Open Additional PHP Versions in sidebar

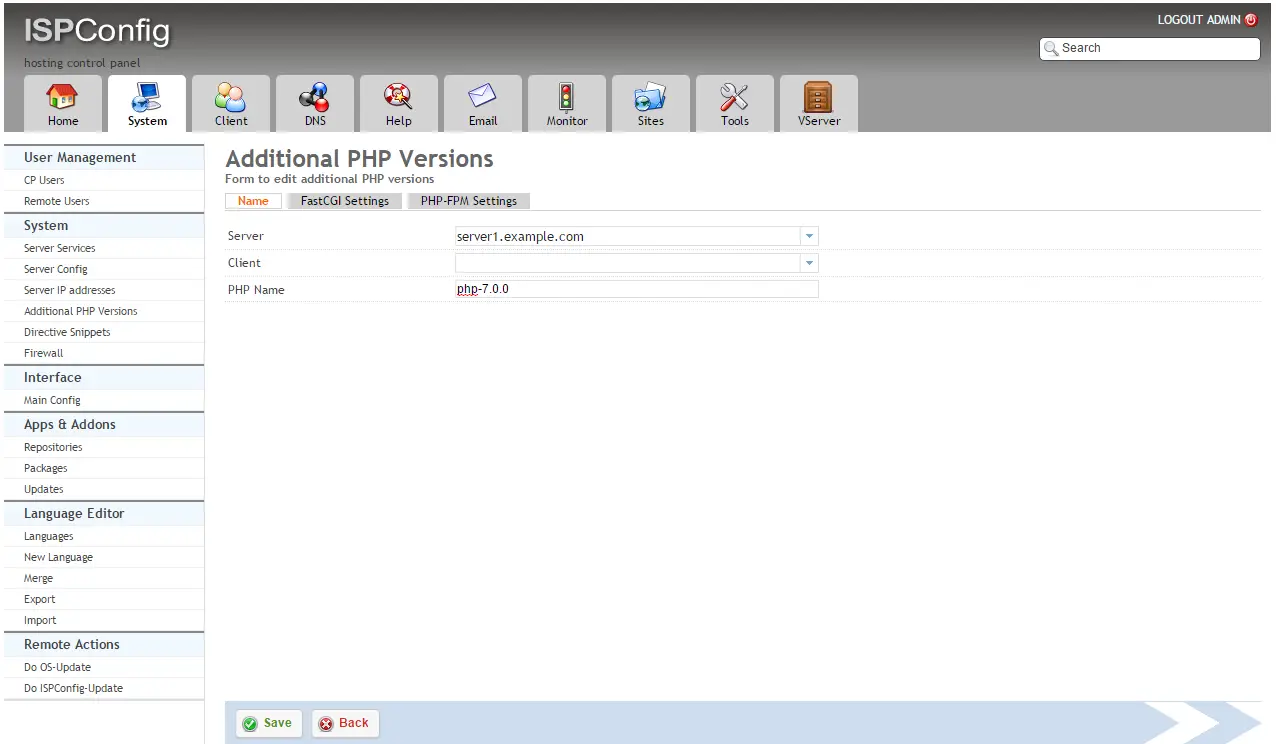(x=81, y=311)
